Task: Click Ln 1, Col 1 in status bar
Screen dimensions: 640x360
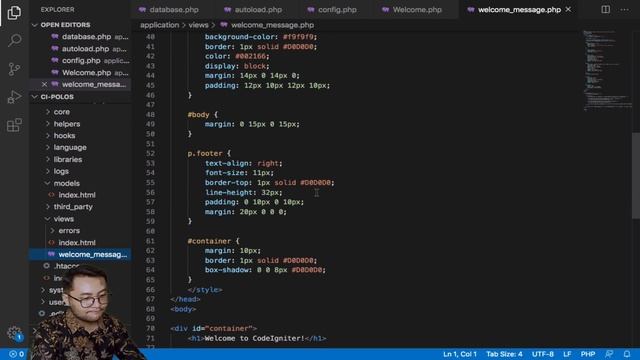Action: [x=460, y=354]
